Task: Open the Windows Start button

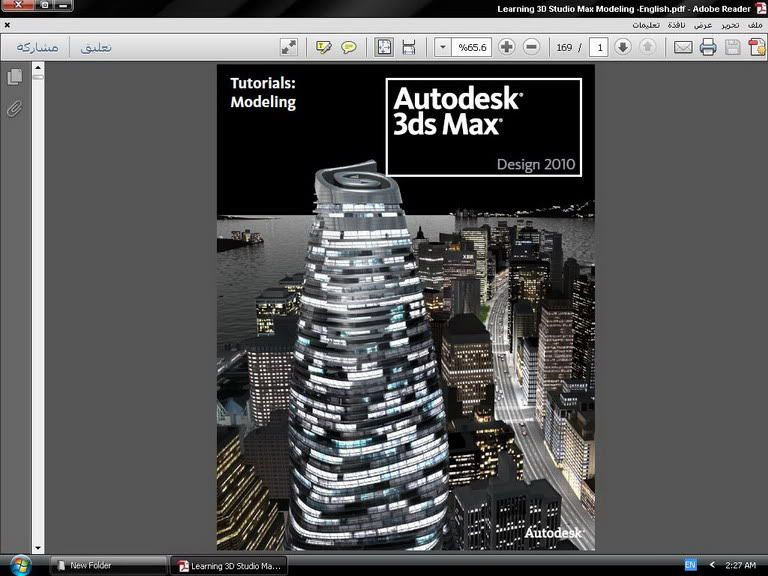Action: pyautogui.click(x=19, y=566)
